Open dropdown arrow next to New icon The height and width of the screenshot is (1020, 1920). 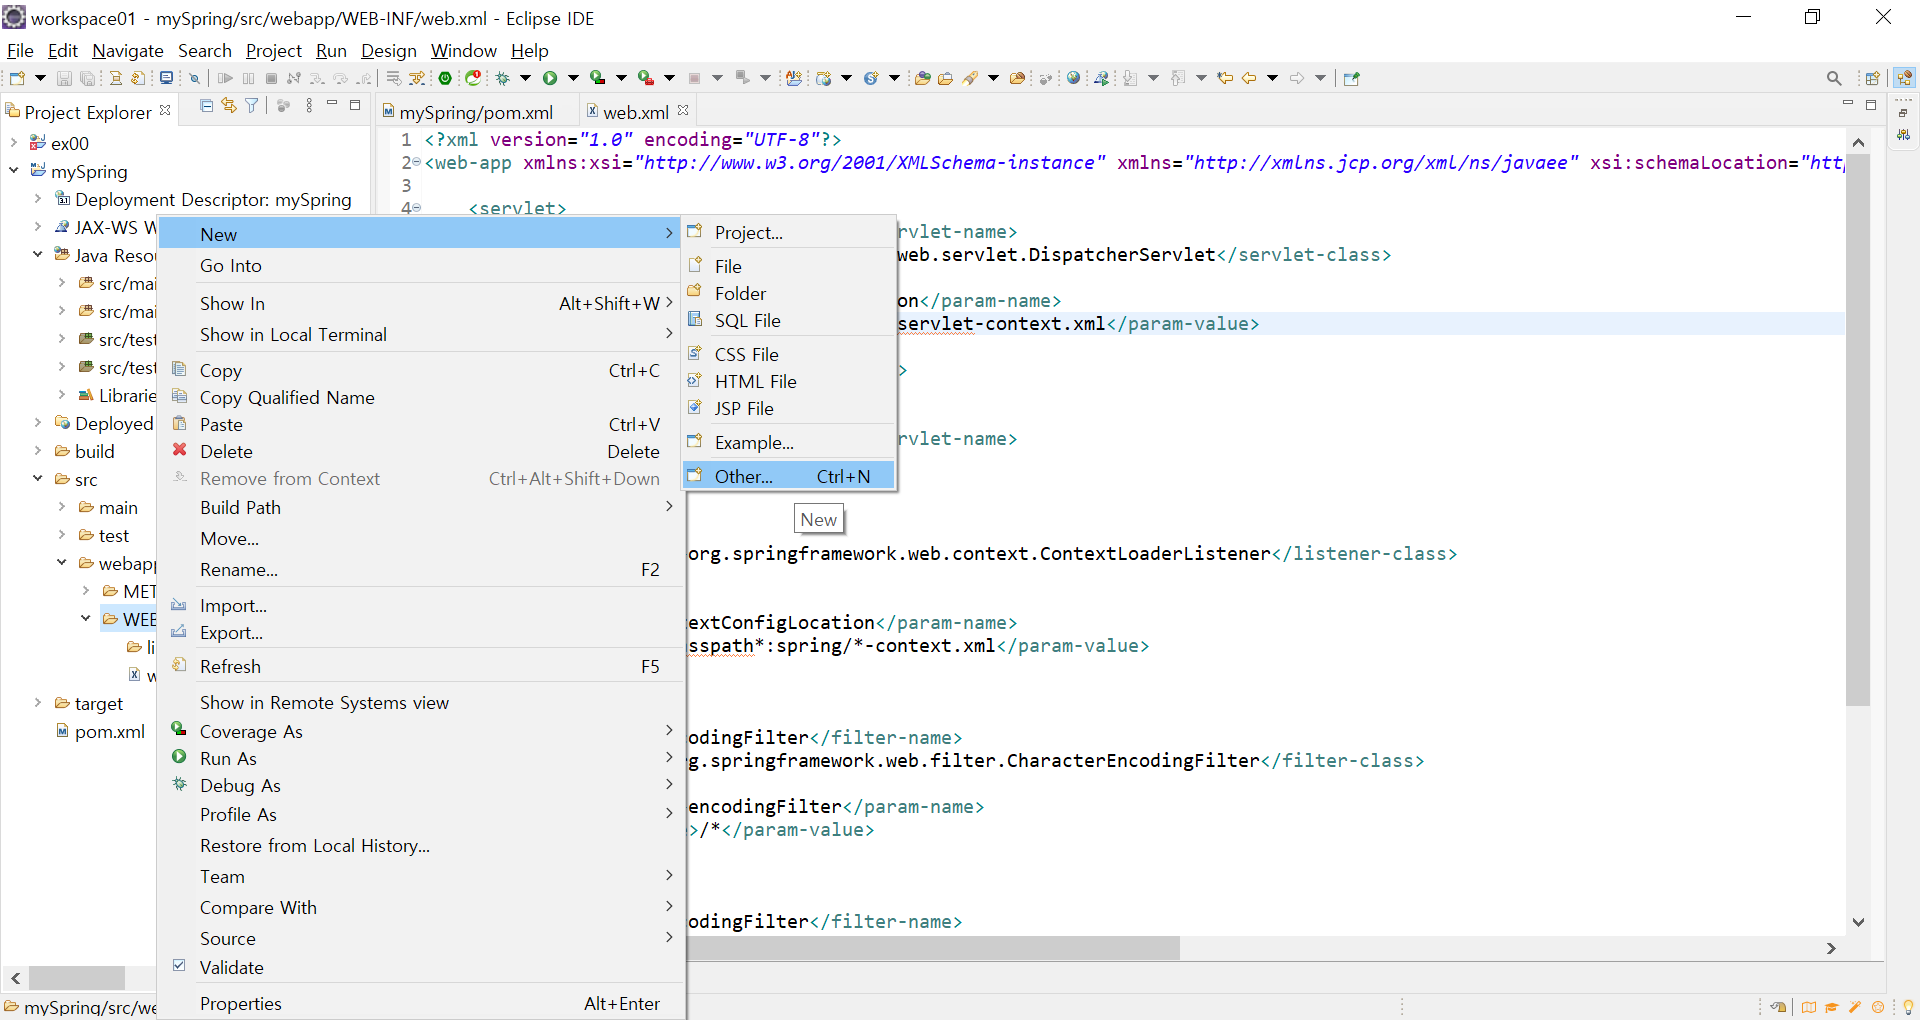[x=40, y=78]
